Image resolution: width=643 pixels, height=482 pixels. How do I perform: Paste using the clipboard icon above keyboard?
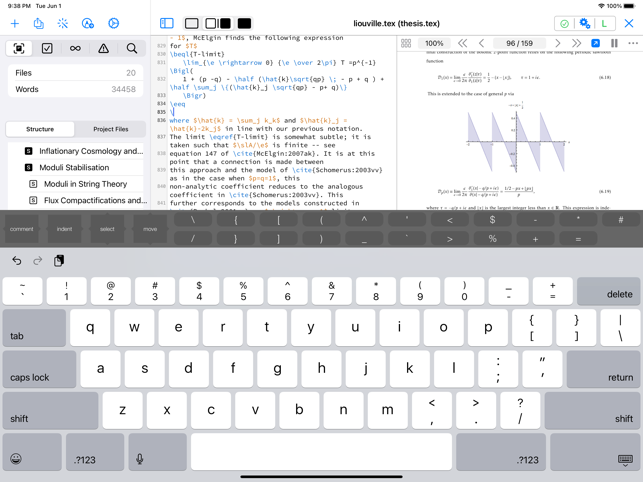(59, 260)
